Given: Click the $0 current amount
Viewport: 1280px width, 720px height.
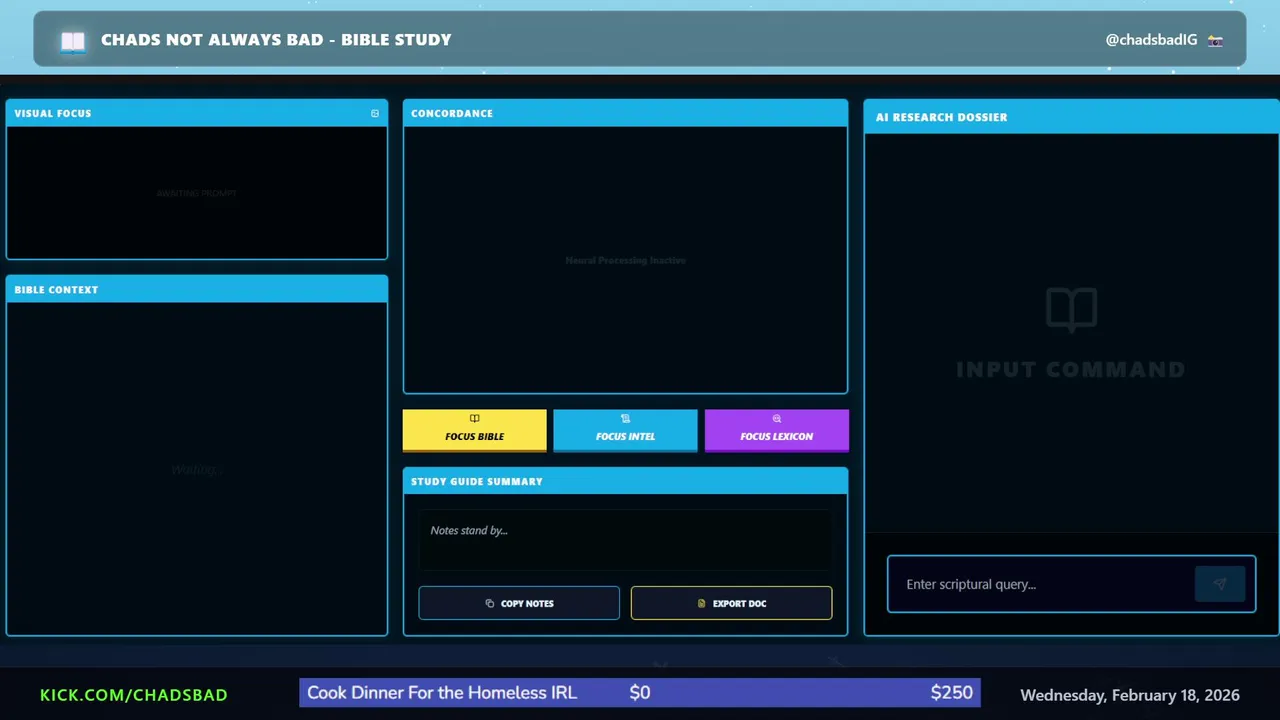Looking at the screenshot, I should click(x=640, y=692).
